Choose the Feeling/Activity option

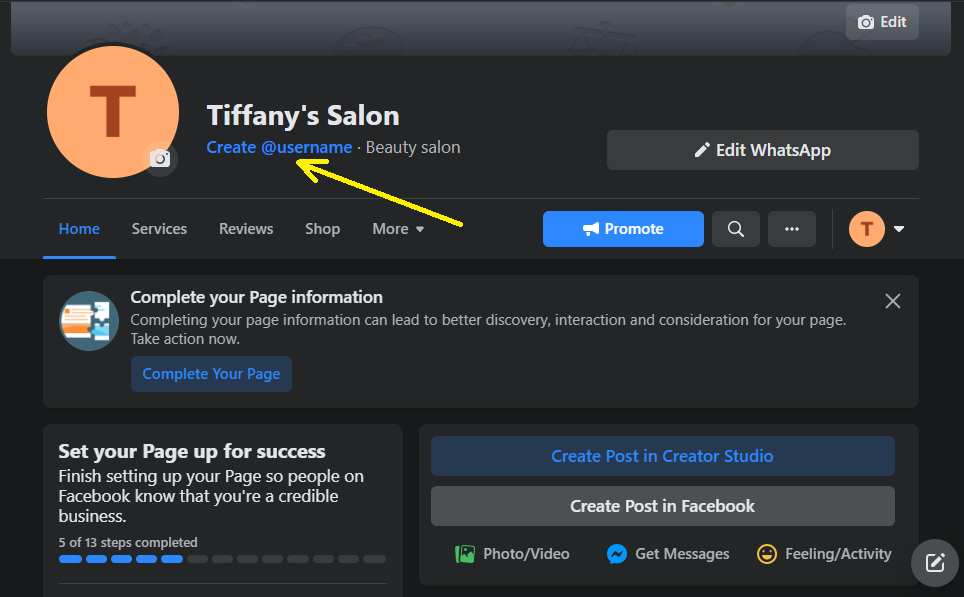coord(824,554)
